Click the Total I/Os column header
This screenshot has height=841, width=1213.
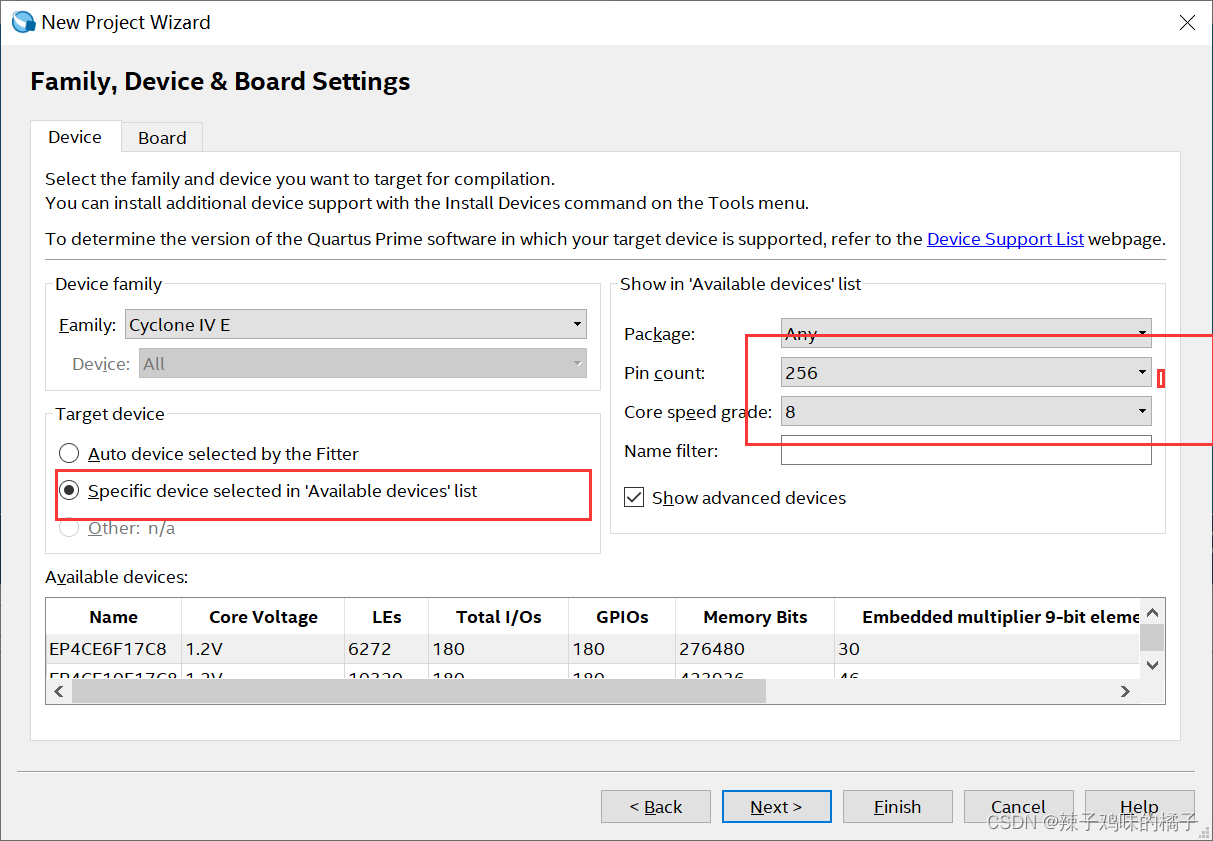pos(498,617)
